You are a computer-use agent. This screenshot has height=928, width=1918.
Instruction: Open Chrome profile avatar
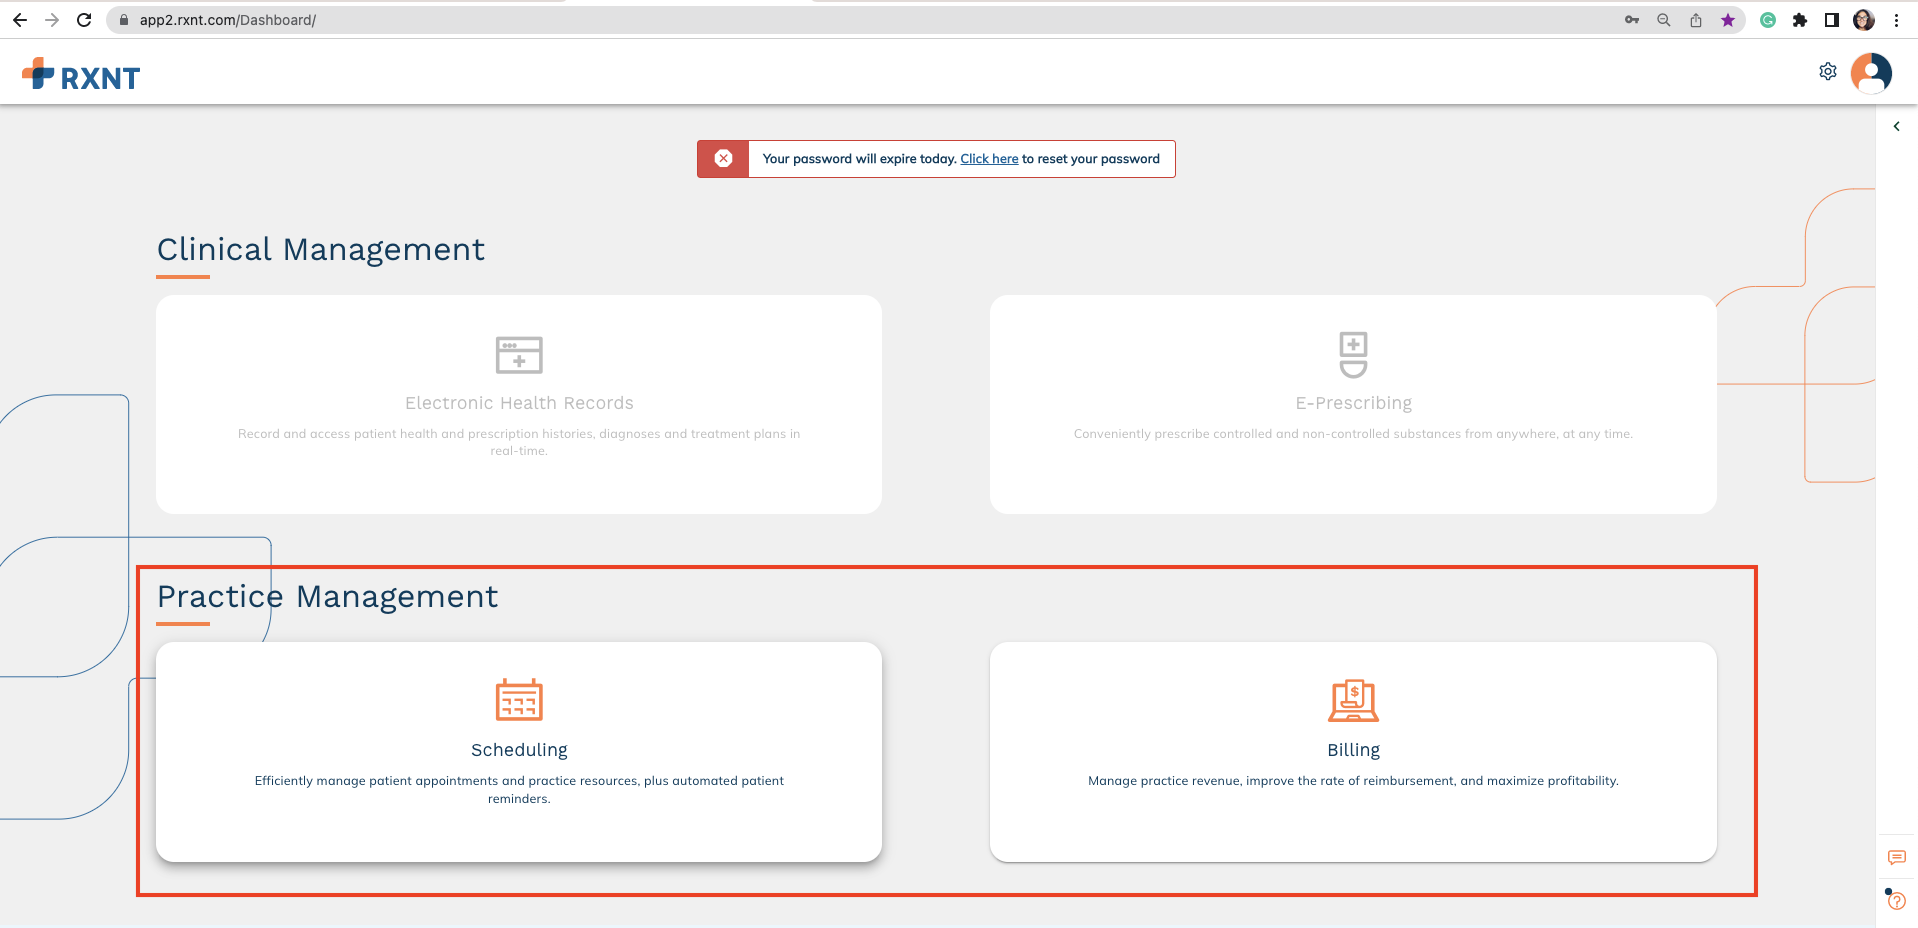pos(1864,20)
